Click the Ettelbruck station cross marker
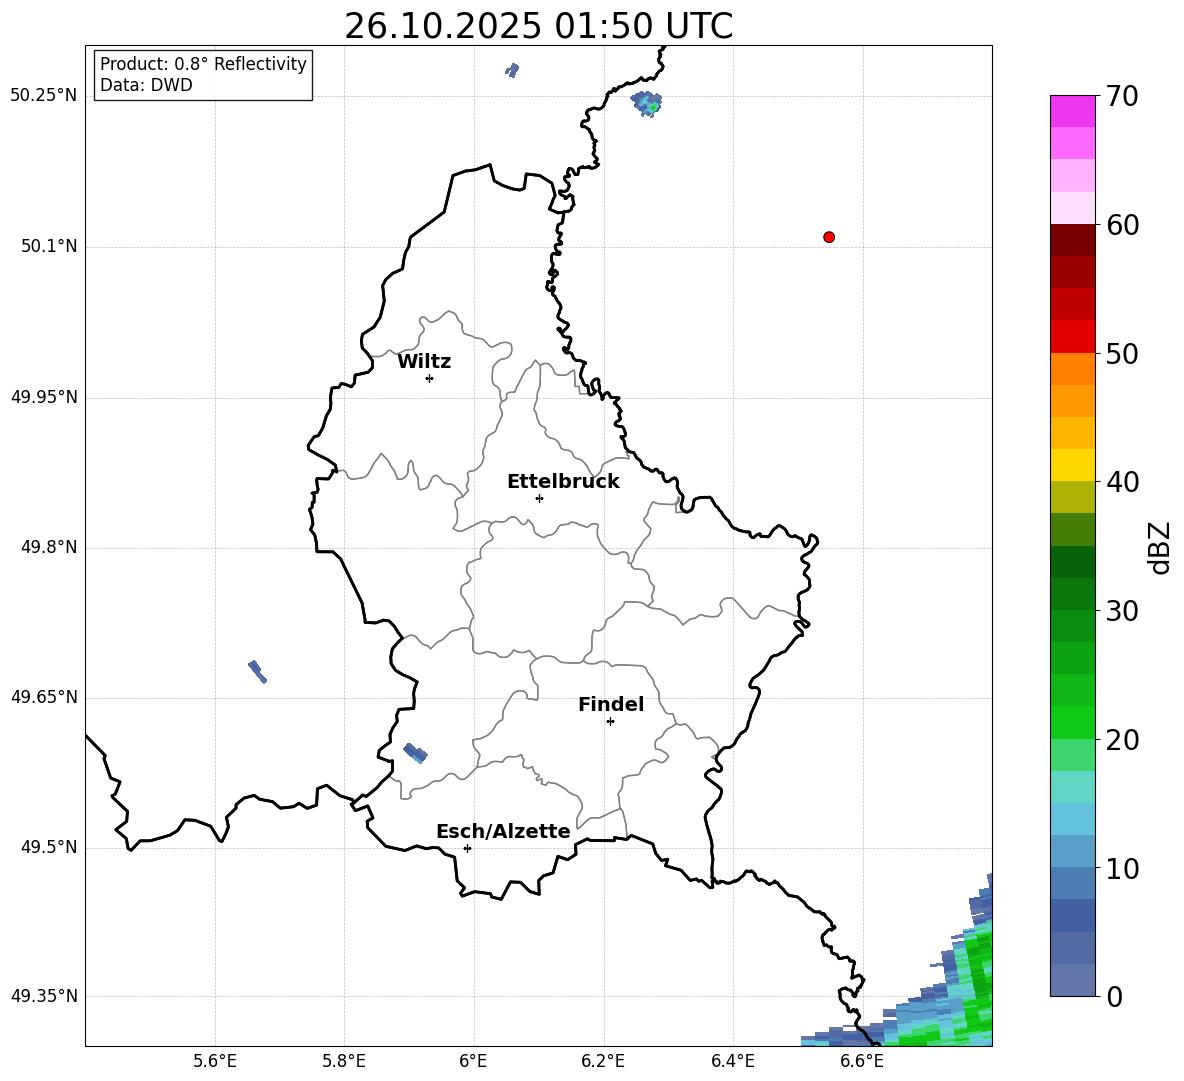 (539, 498)
